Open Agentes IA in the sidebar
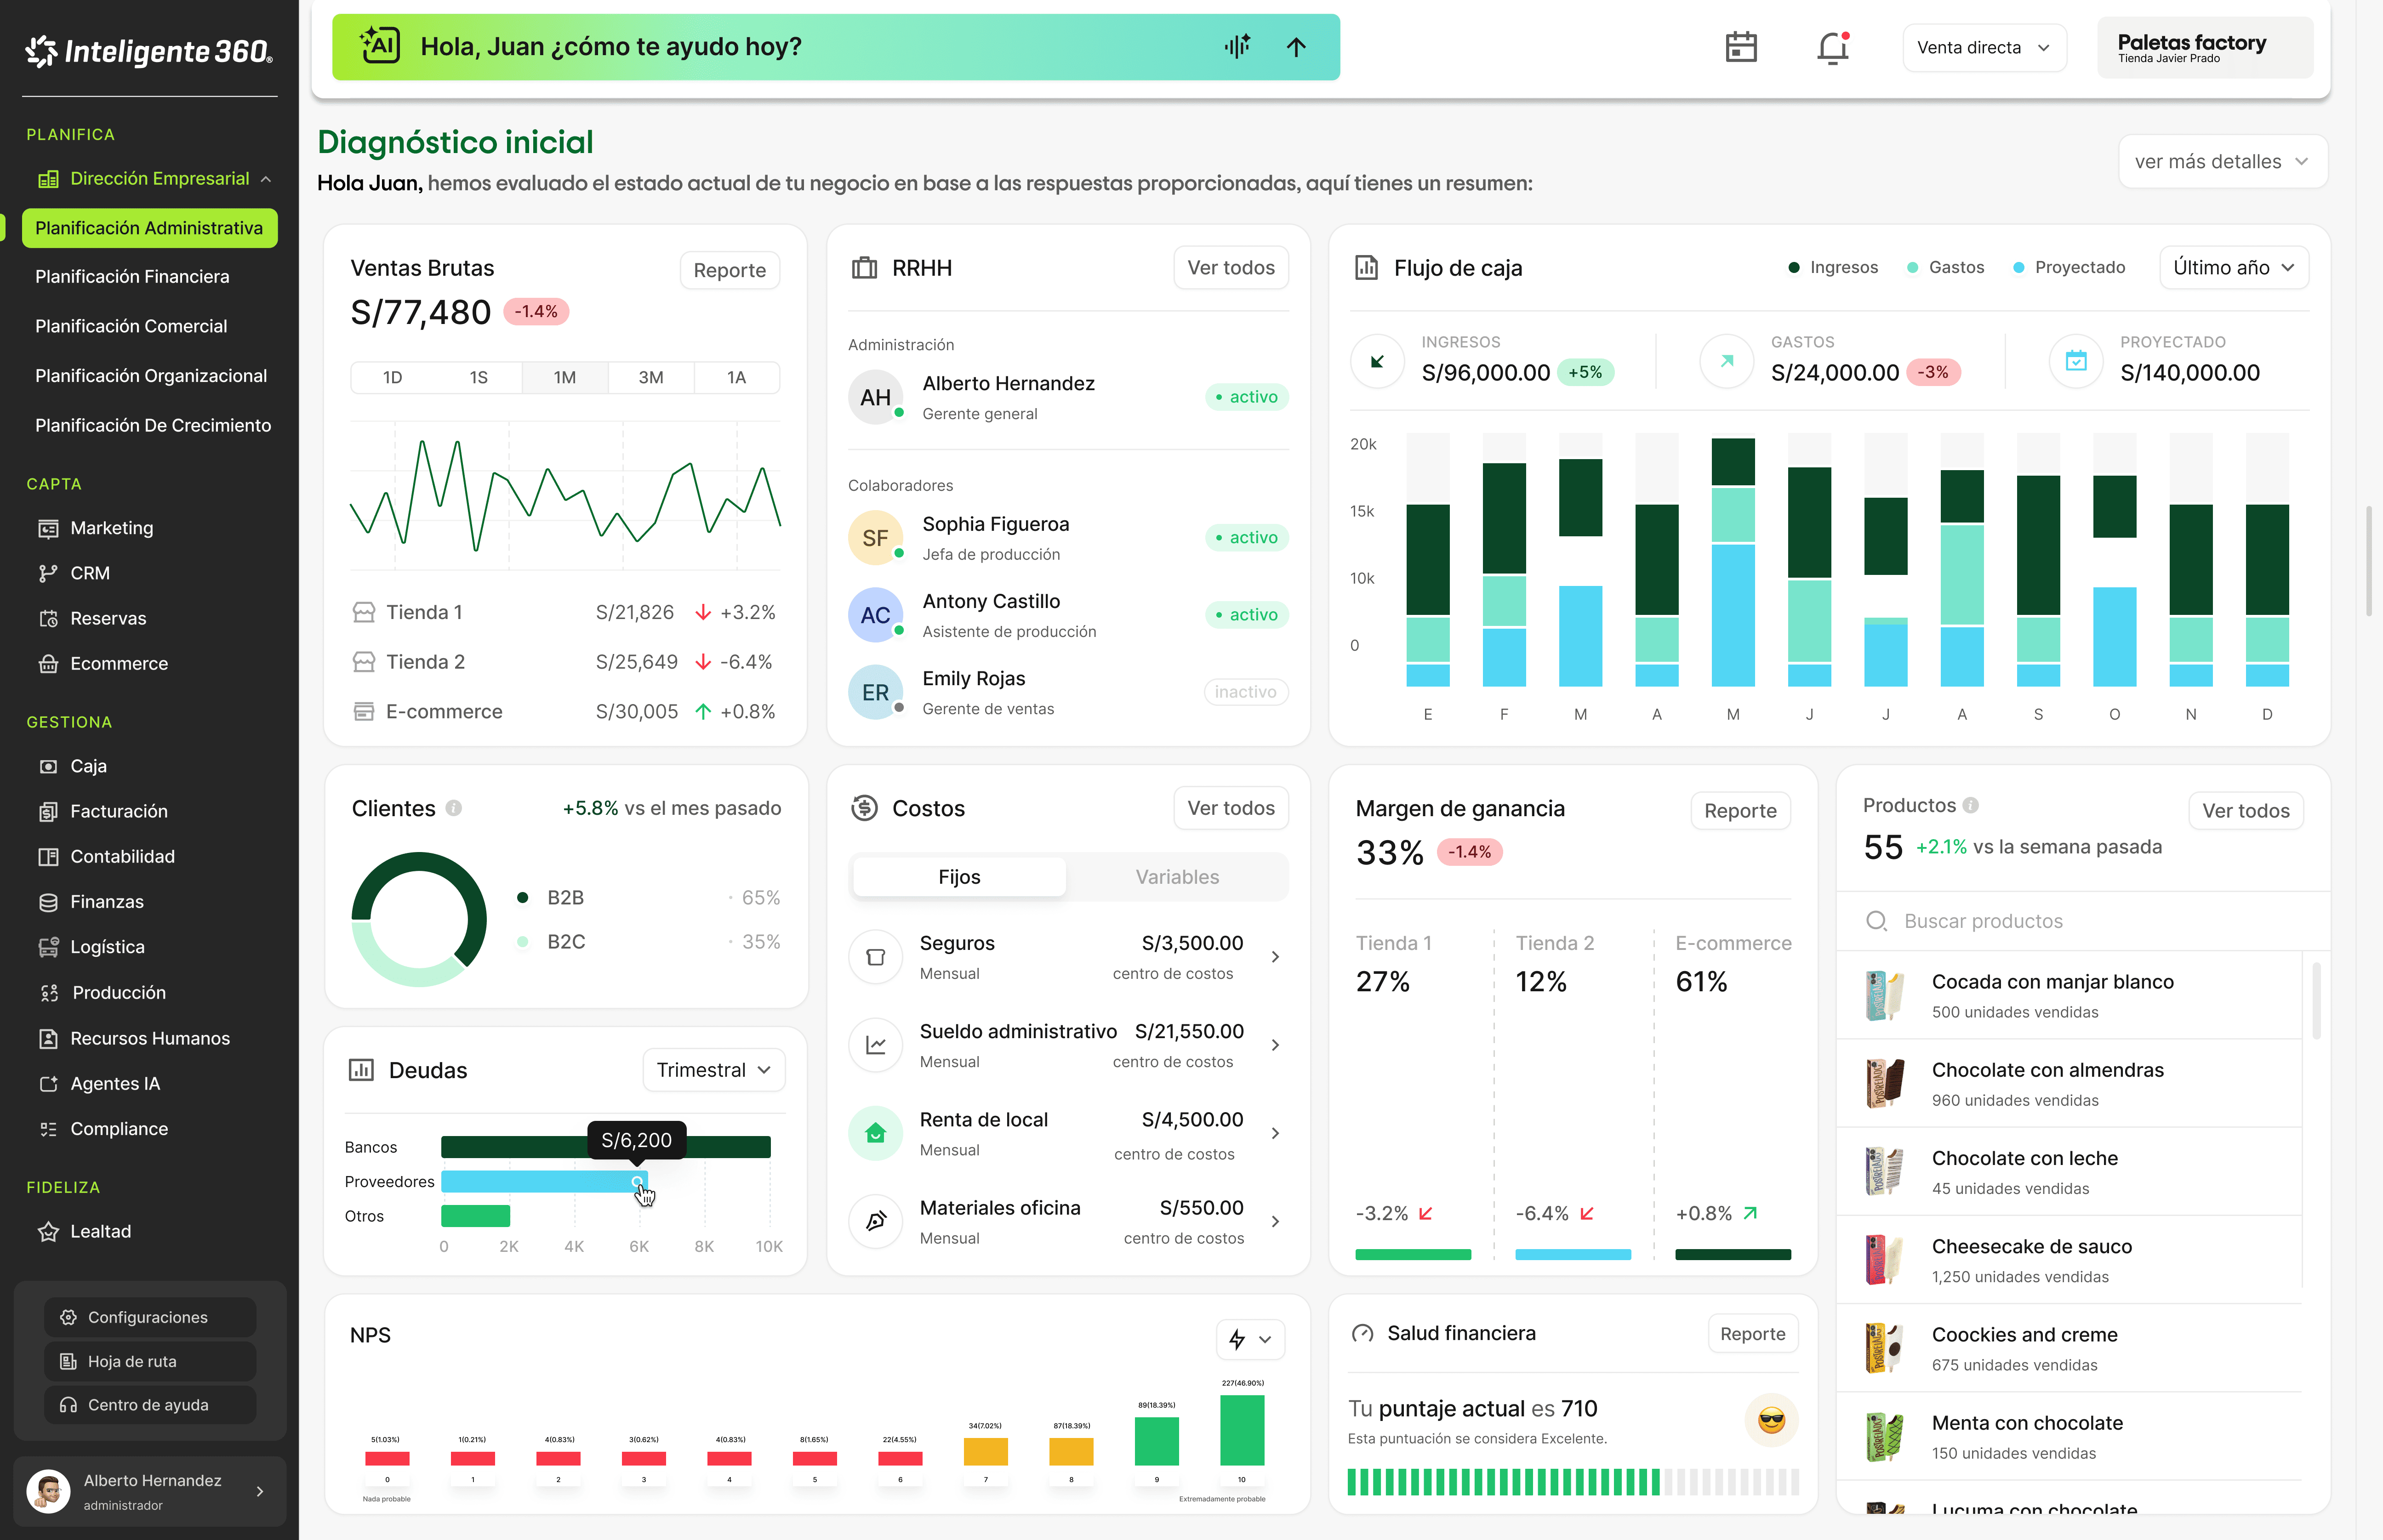The width and height of the screenshot is (2383, 1540). (x=115, y=1083)
